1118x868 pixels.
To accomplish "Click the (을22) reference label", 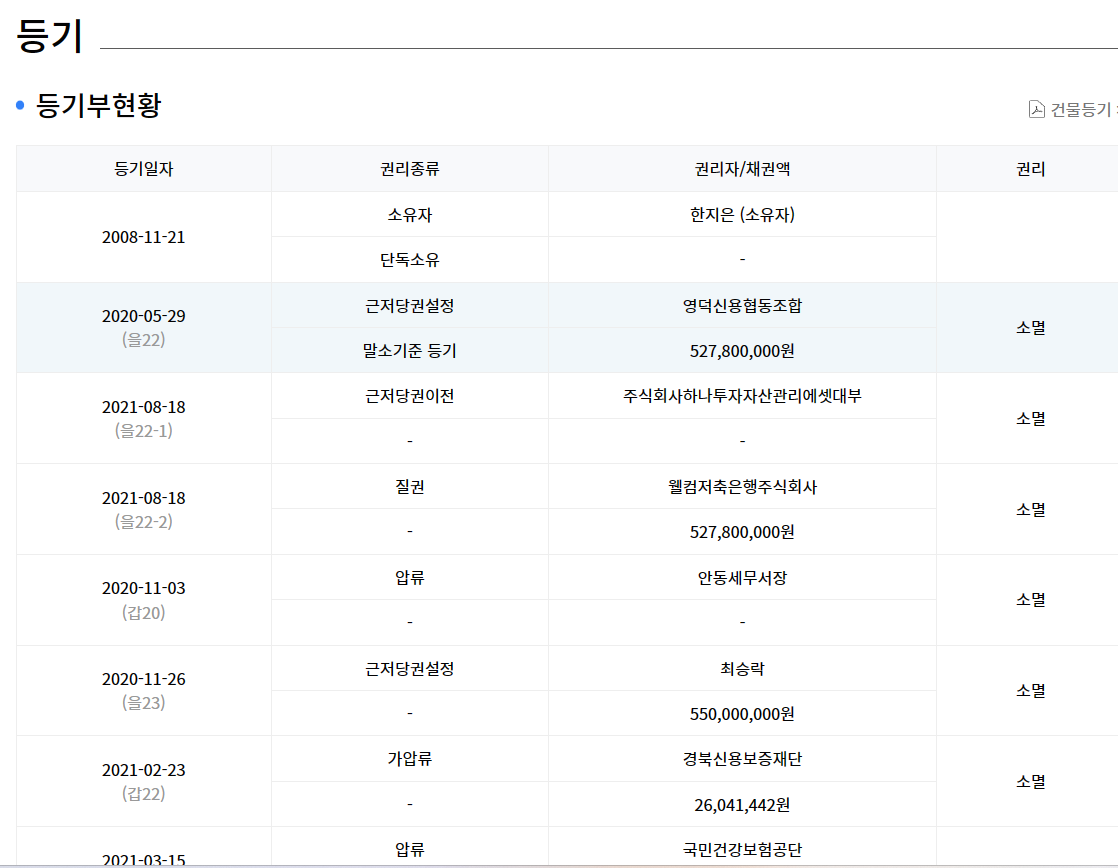I will [x=143, y=339].
